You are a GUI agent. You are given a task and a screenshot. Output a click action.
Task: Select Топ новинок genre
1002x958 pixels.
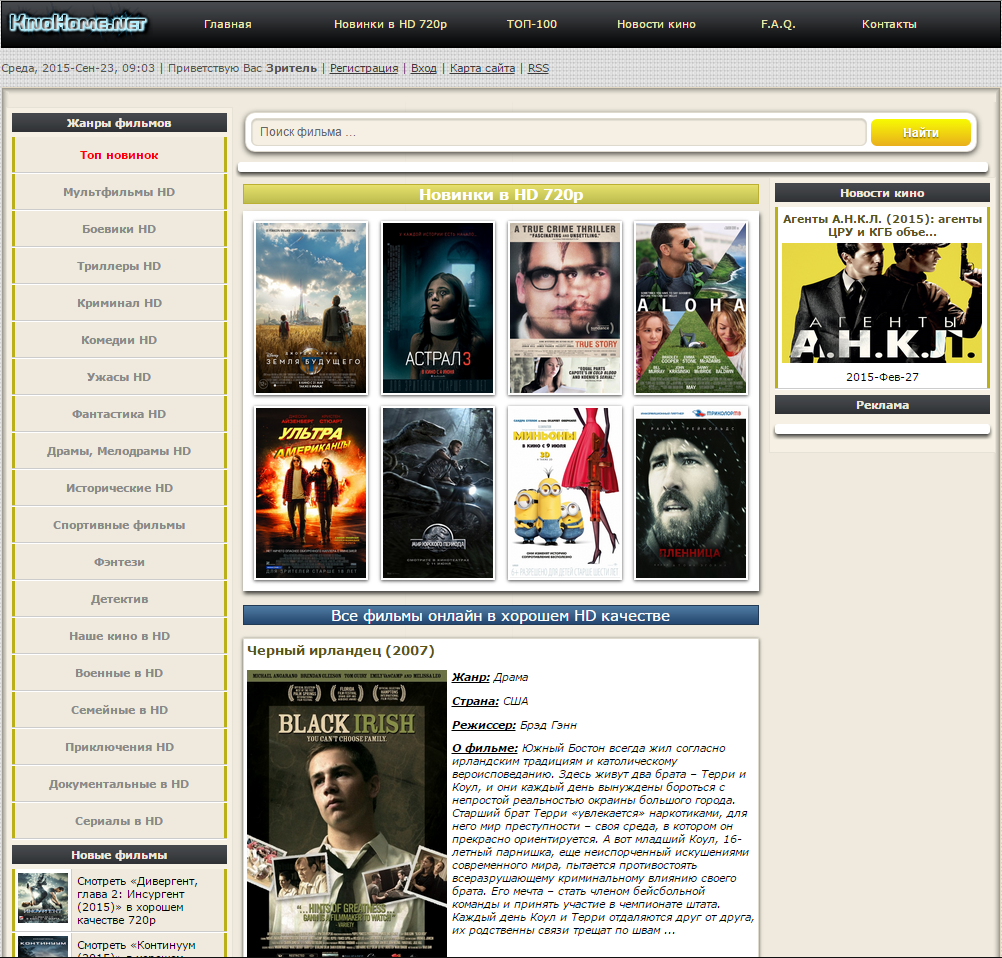click(x=119, y=155)
